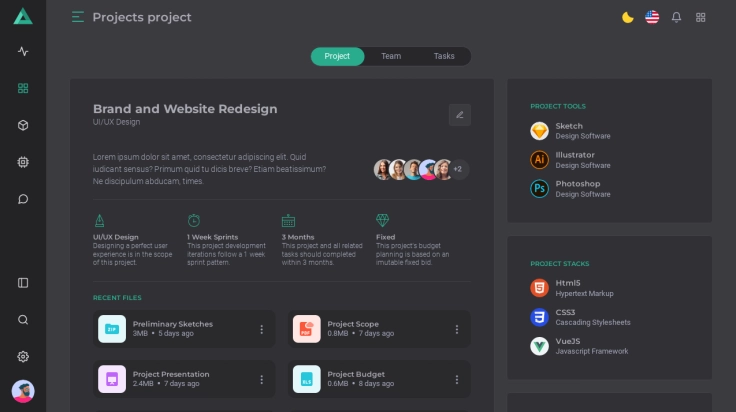Expand options menu for Project Scope file

457,329
